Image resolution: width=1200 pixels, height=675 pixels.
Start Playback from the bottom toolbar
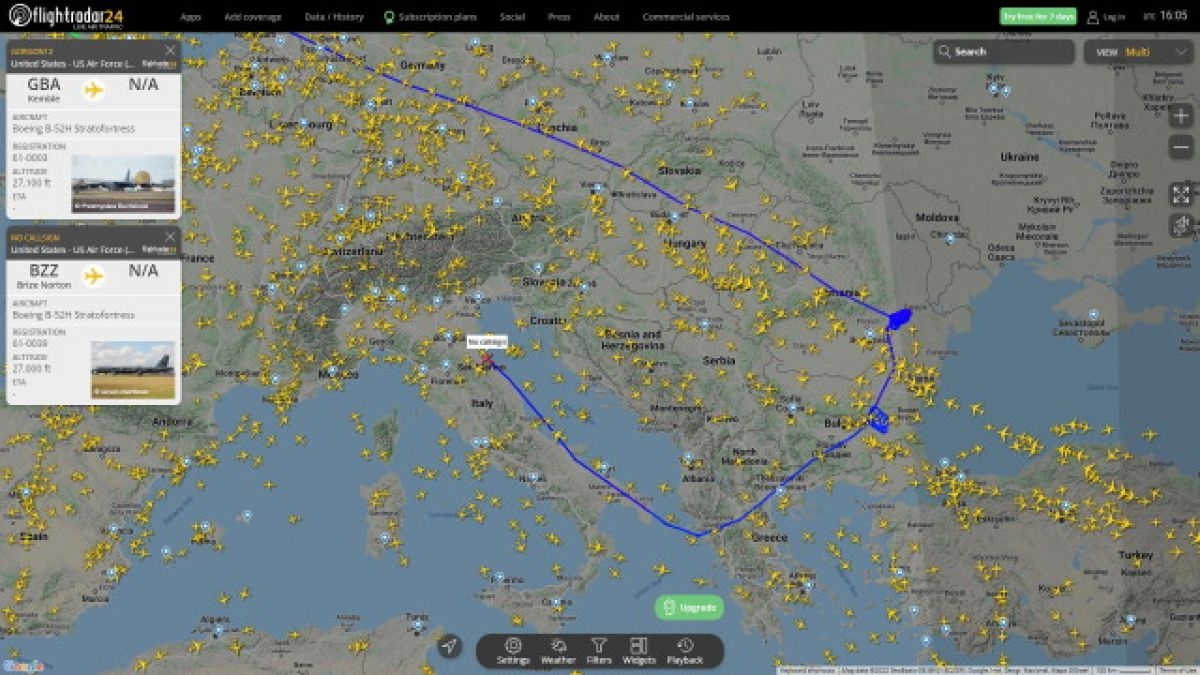pyautogui.click(x=685, y=649)
